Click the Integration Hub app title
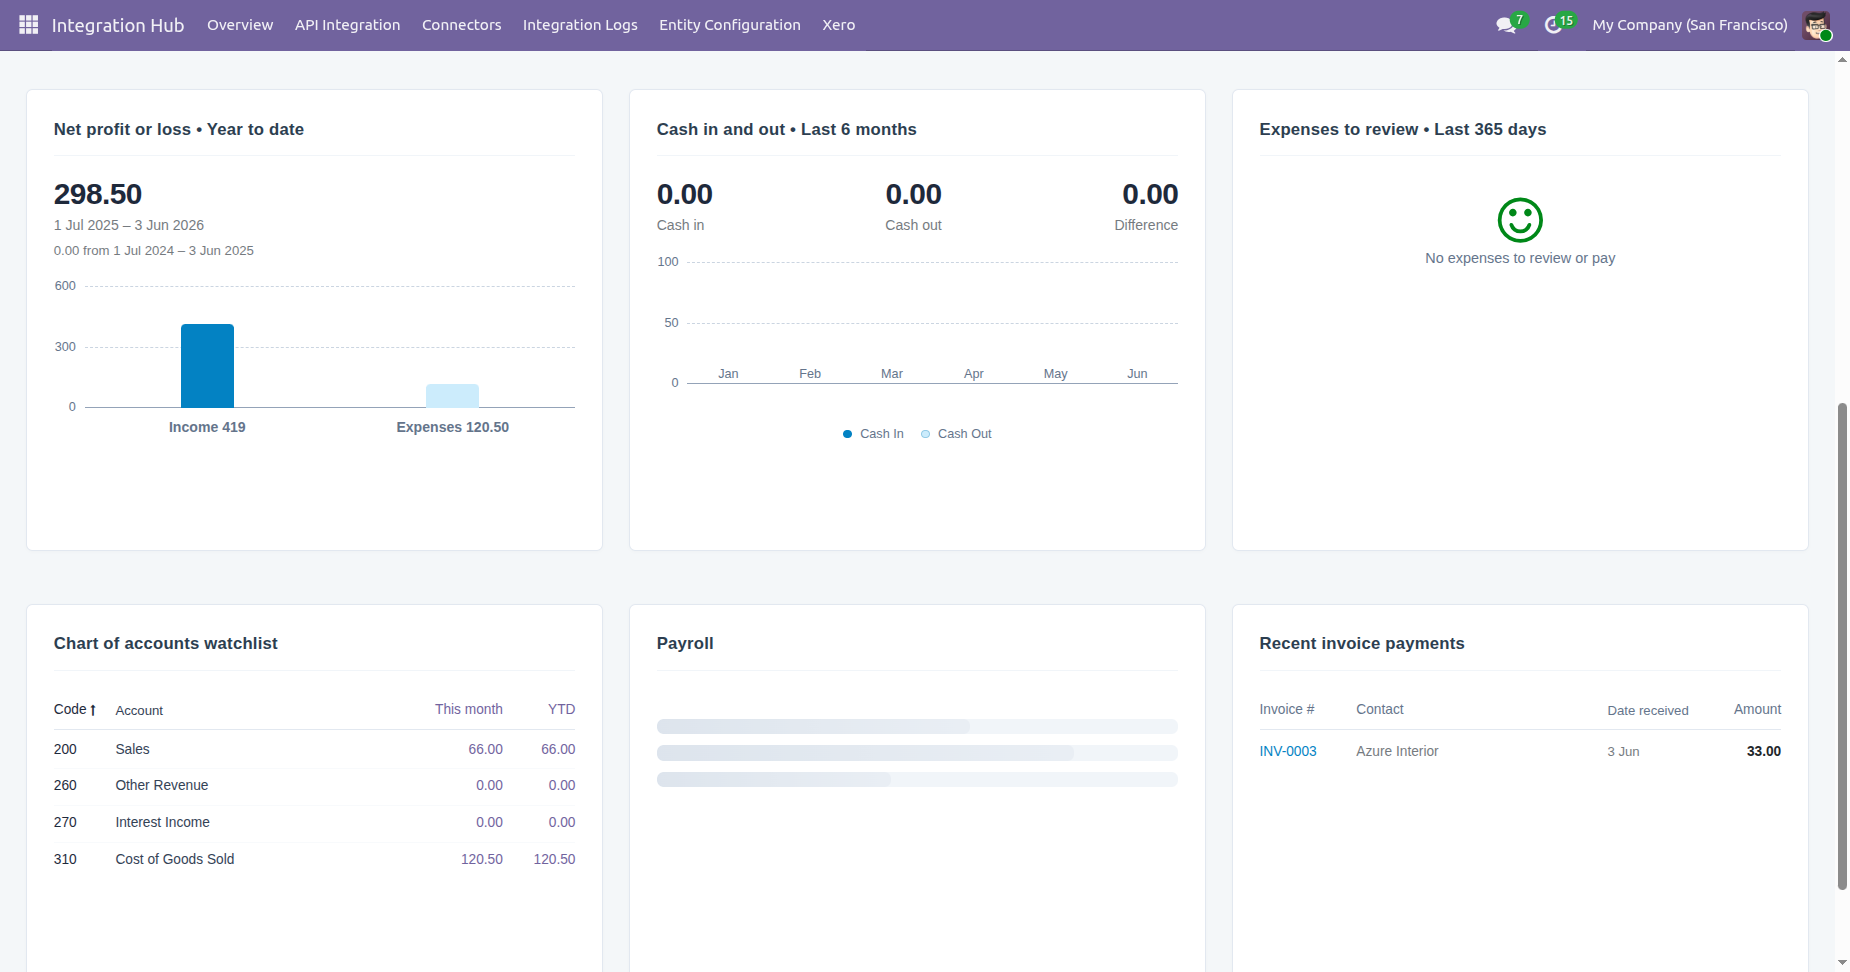 coord(118,25)
